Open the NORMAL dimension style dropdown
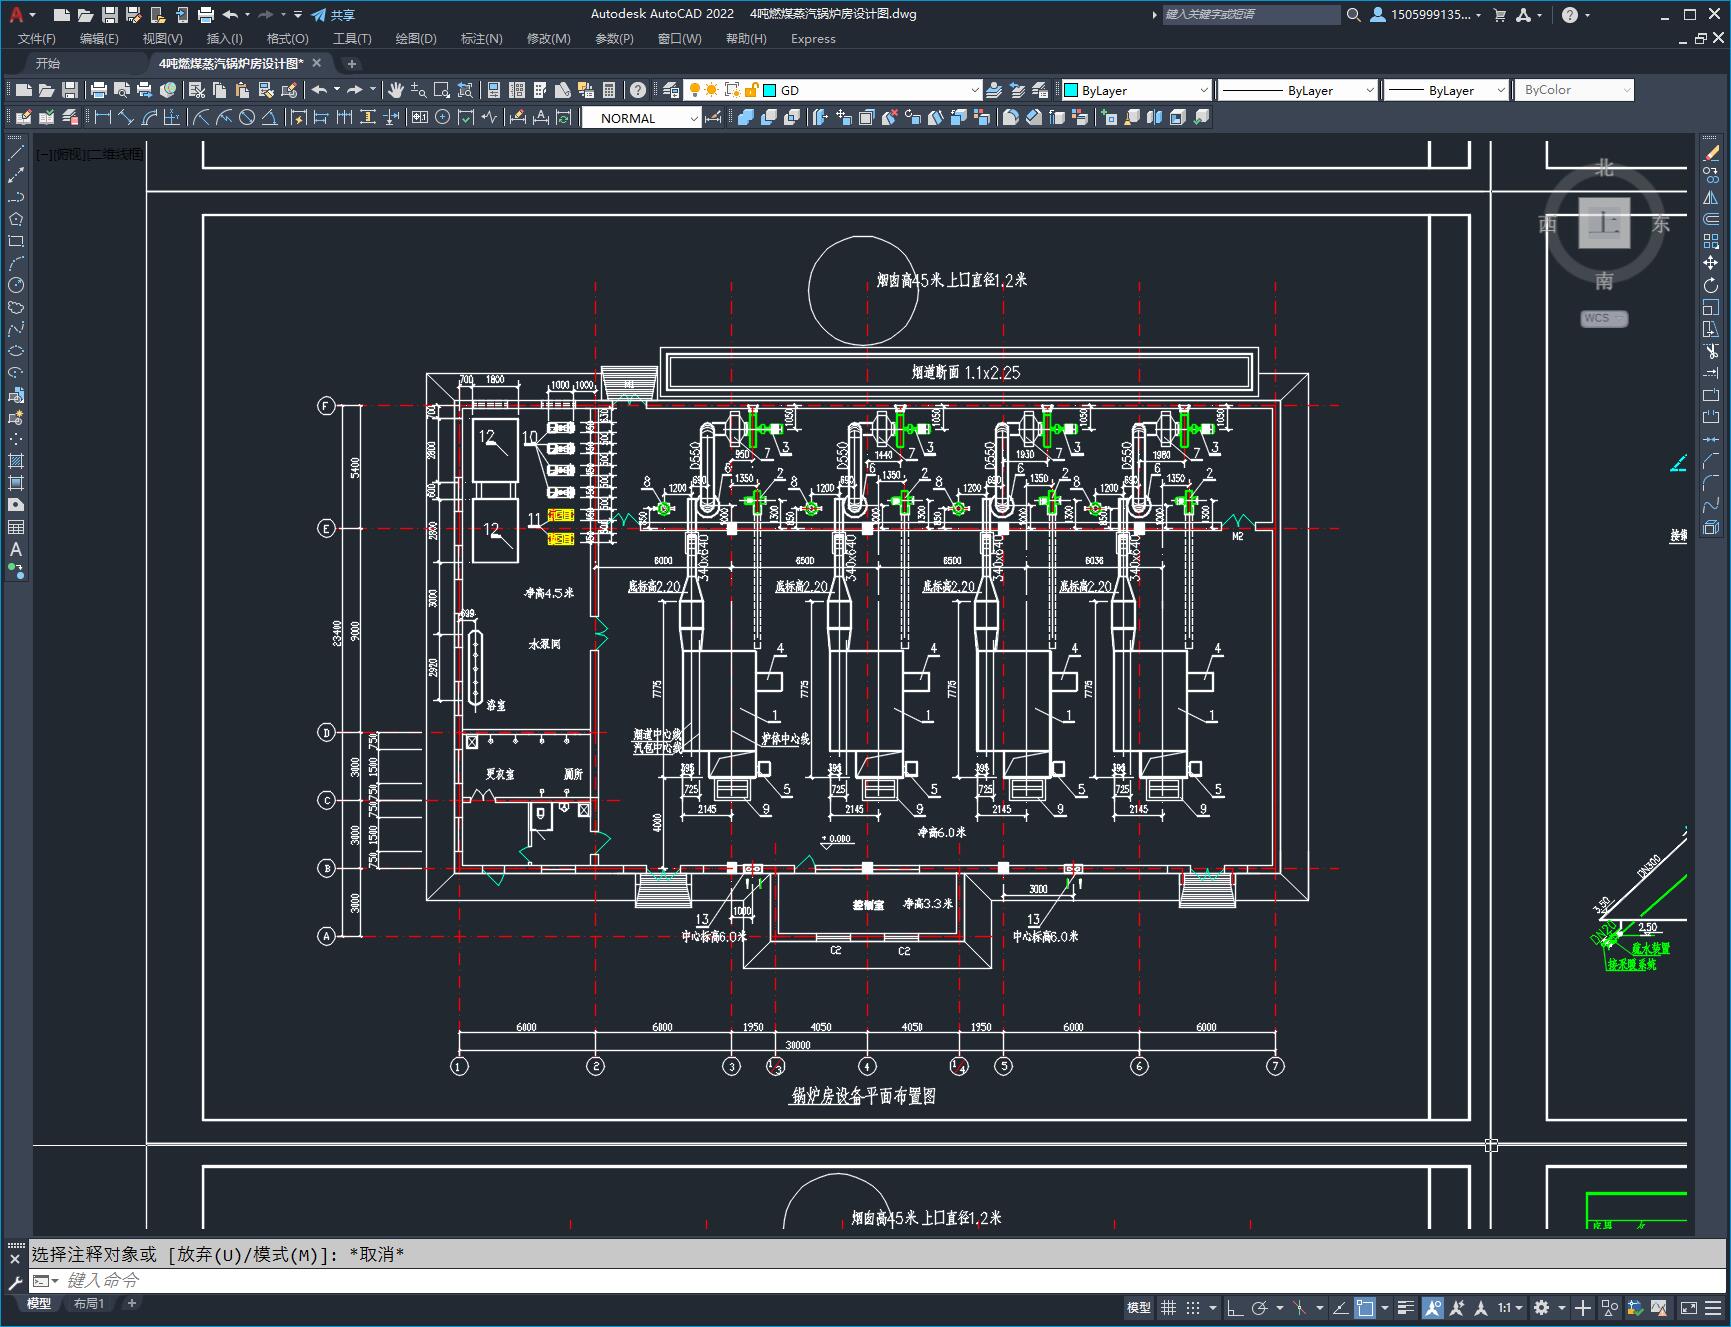 pyautogui.click(x=694, y=118)
